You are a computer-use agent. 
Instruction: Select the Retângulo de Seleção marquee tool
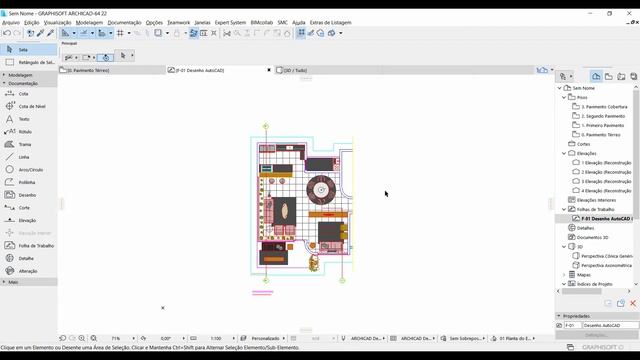coord(29,62)
